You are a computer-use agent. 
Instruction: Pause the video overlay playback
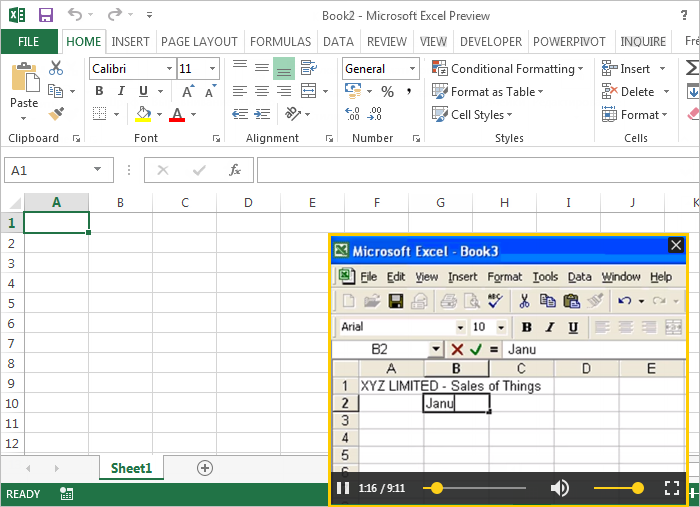[343, 488]
